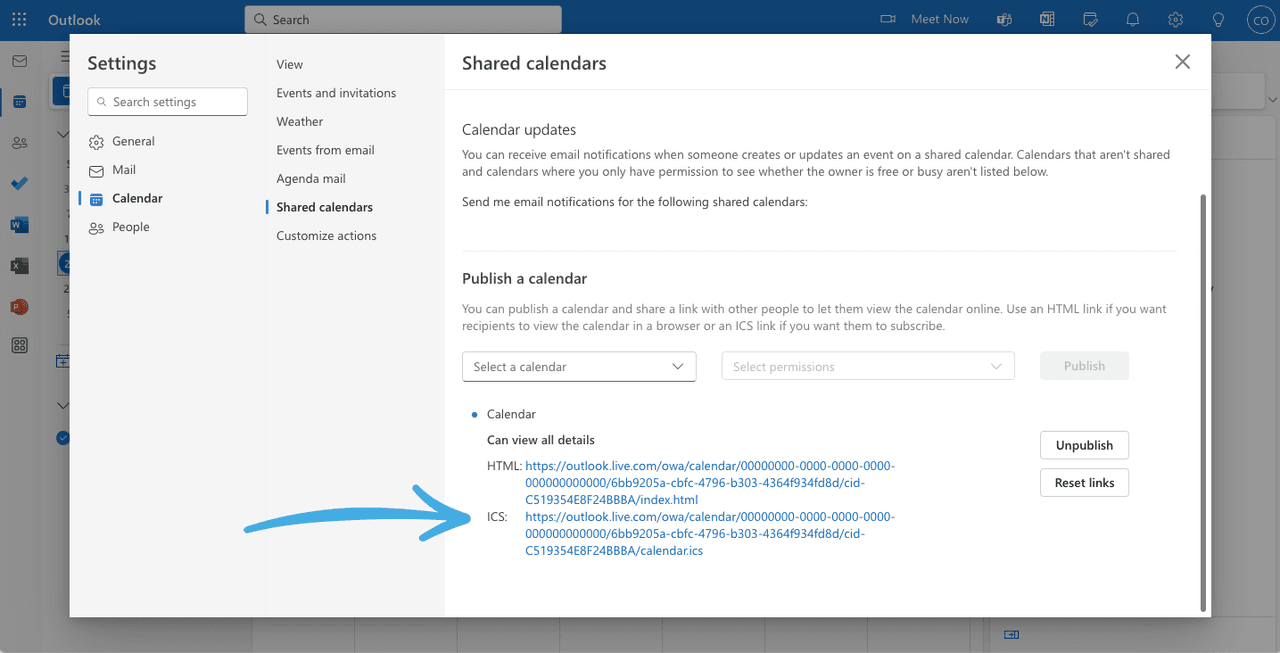
Task: Open the app launcher grid
Action: pos(18,19)
